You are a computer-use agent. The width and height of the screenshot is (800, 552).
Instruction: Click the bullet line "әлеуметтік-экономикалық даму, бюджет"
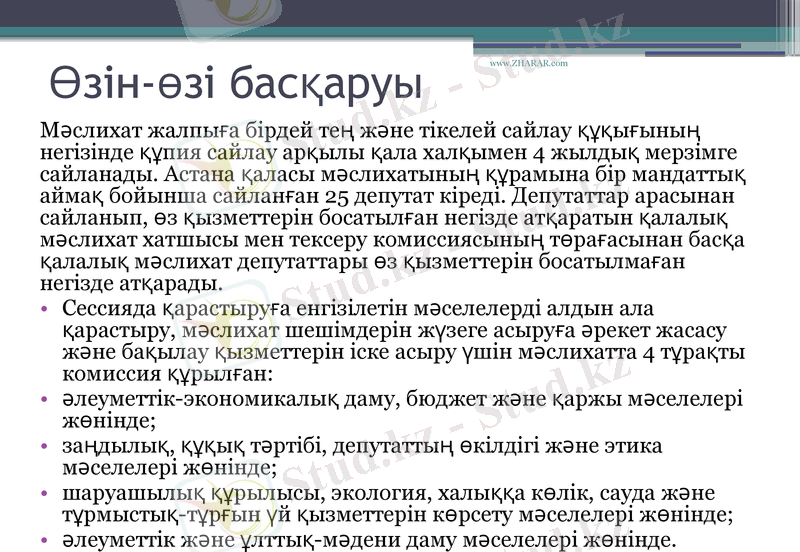403,399
